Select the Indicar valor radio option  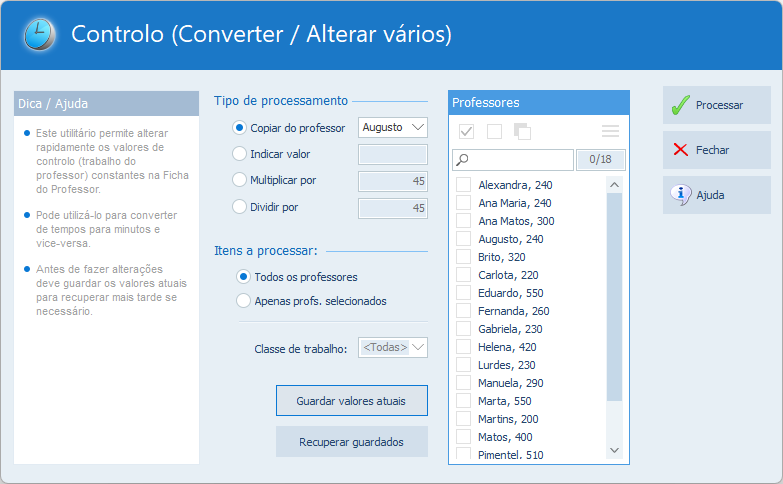[239, 154]
